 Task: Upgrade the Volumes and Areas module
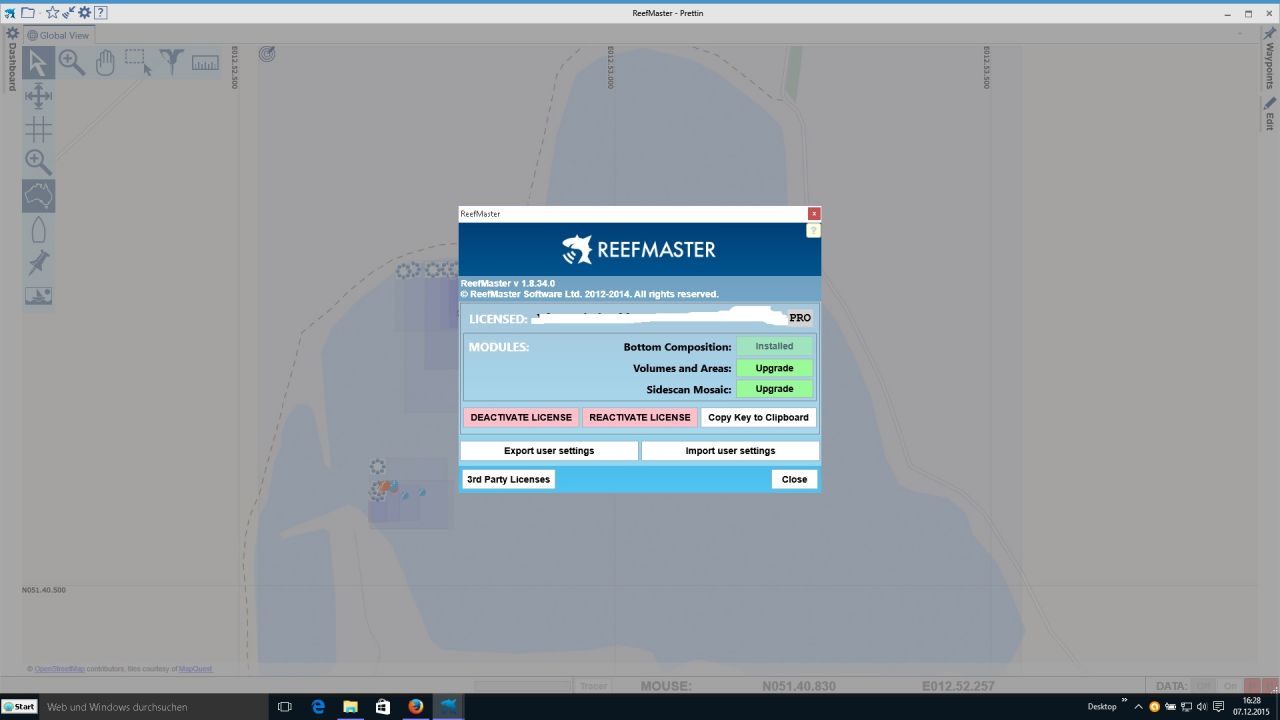pyautogui.click(x=774, y=368)
